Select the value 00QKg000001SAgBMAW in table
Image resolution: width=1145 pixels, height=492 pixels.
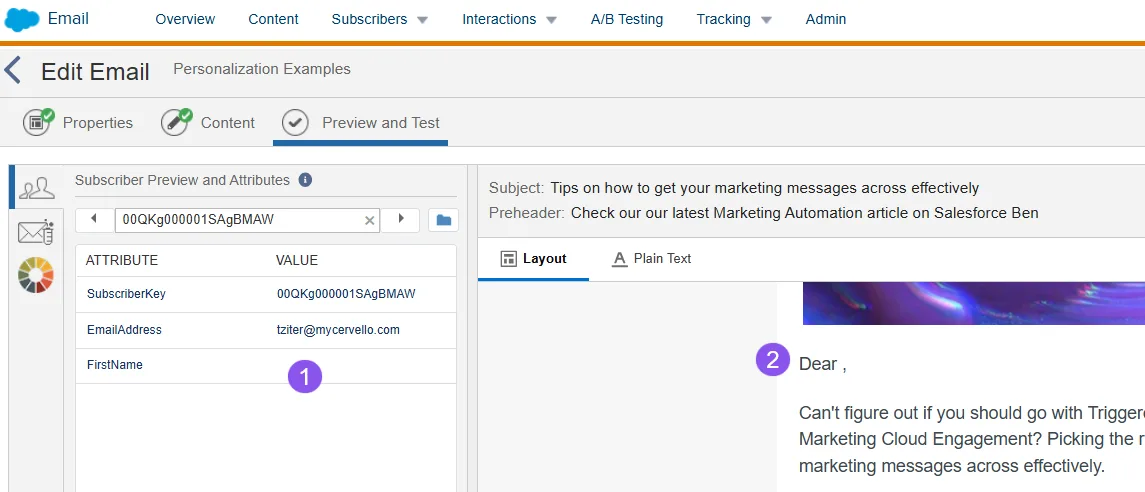[x=346, y=294]
